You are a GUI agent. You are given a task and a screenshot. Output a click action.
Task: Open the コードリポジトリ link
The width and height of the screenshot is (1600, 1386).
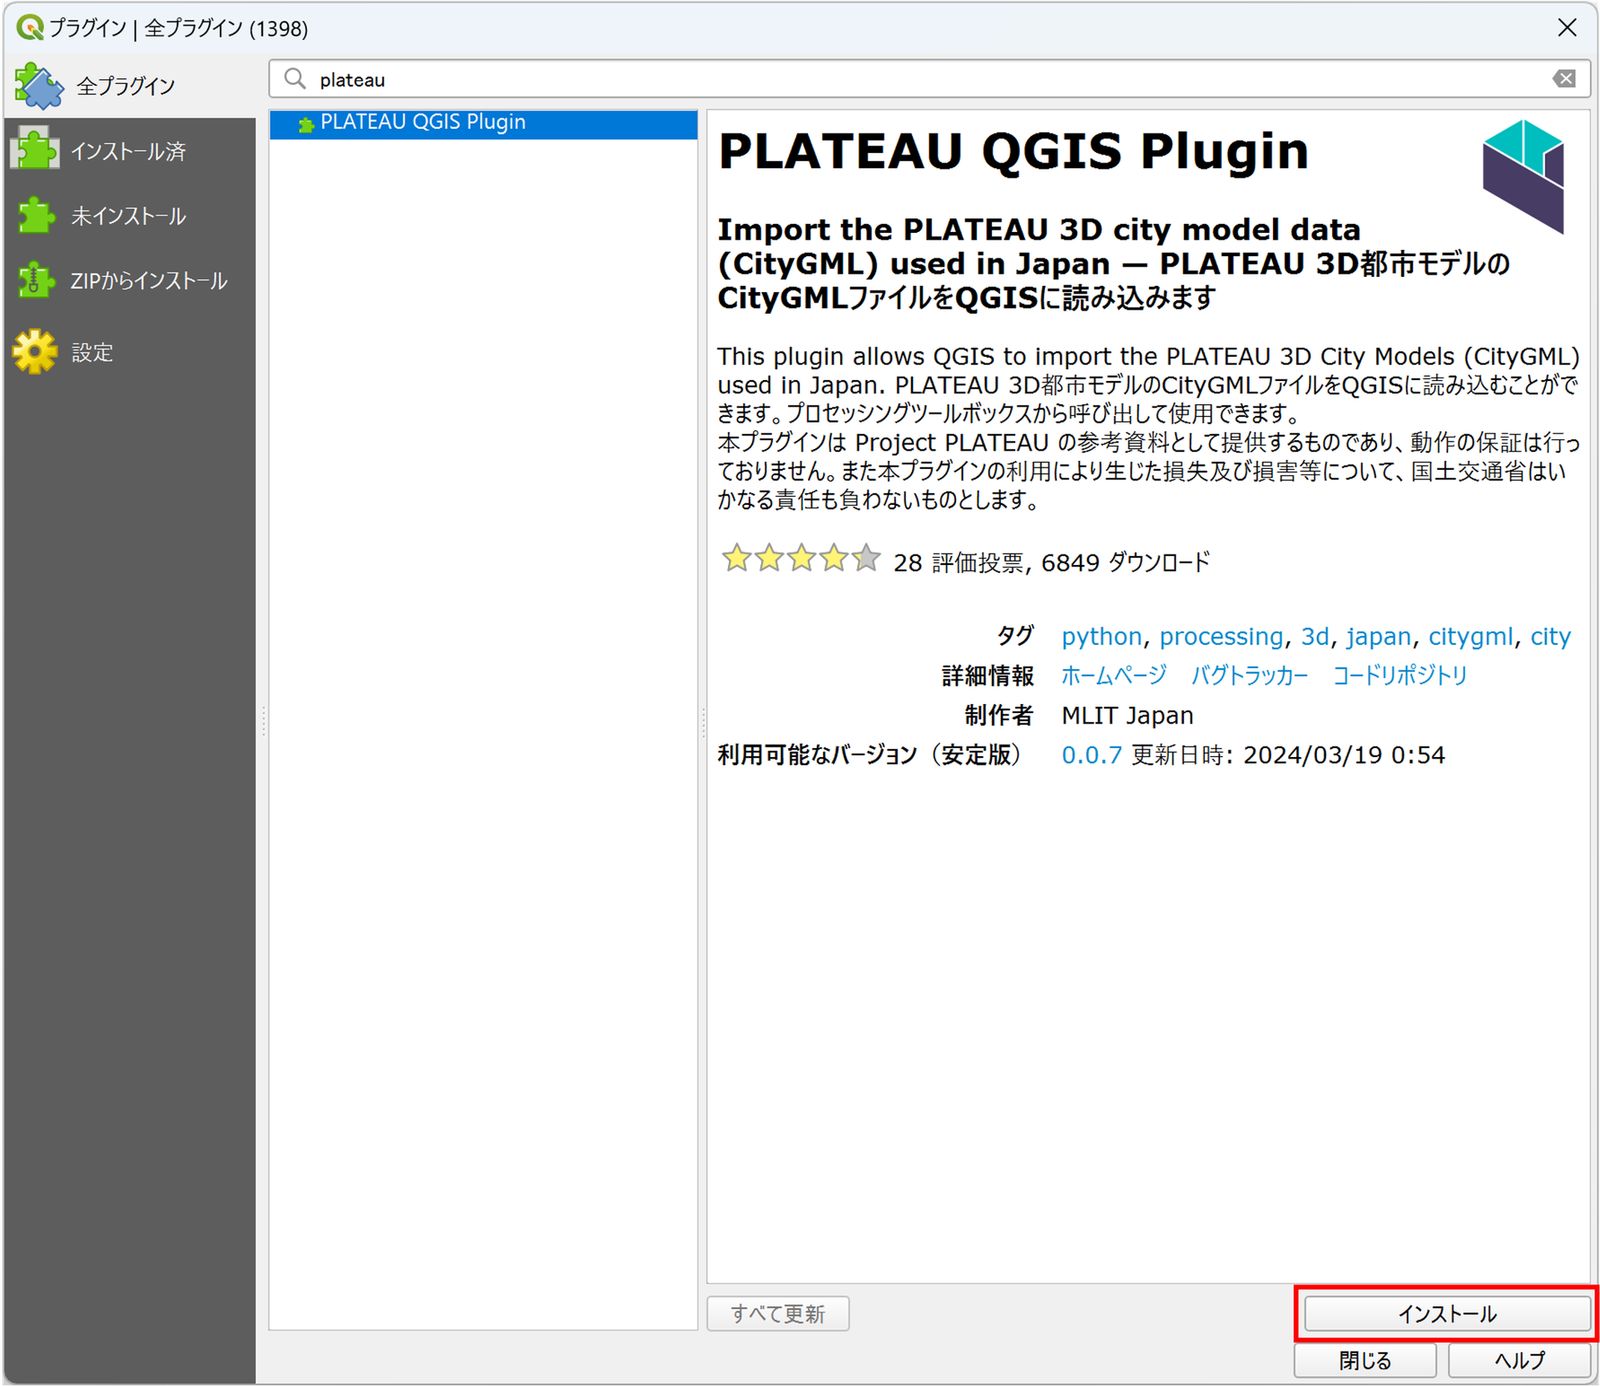click(1400, 676)
